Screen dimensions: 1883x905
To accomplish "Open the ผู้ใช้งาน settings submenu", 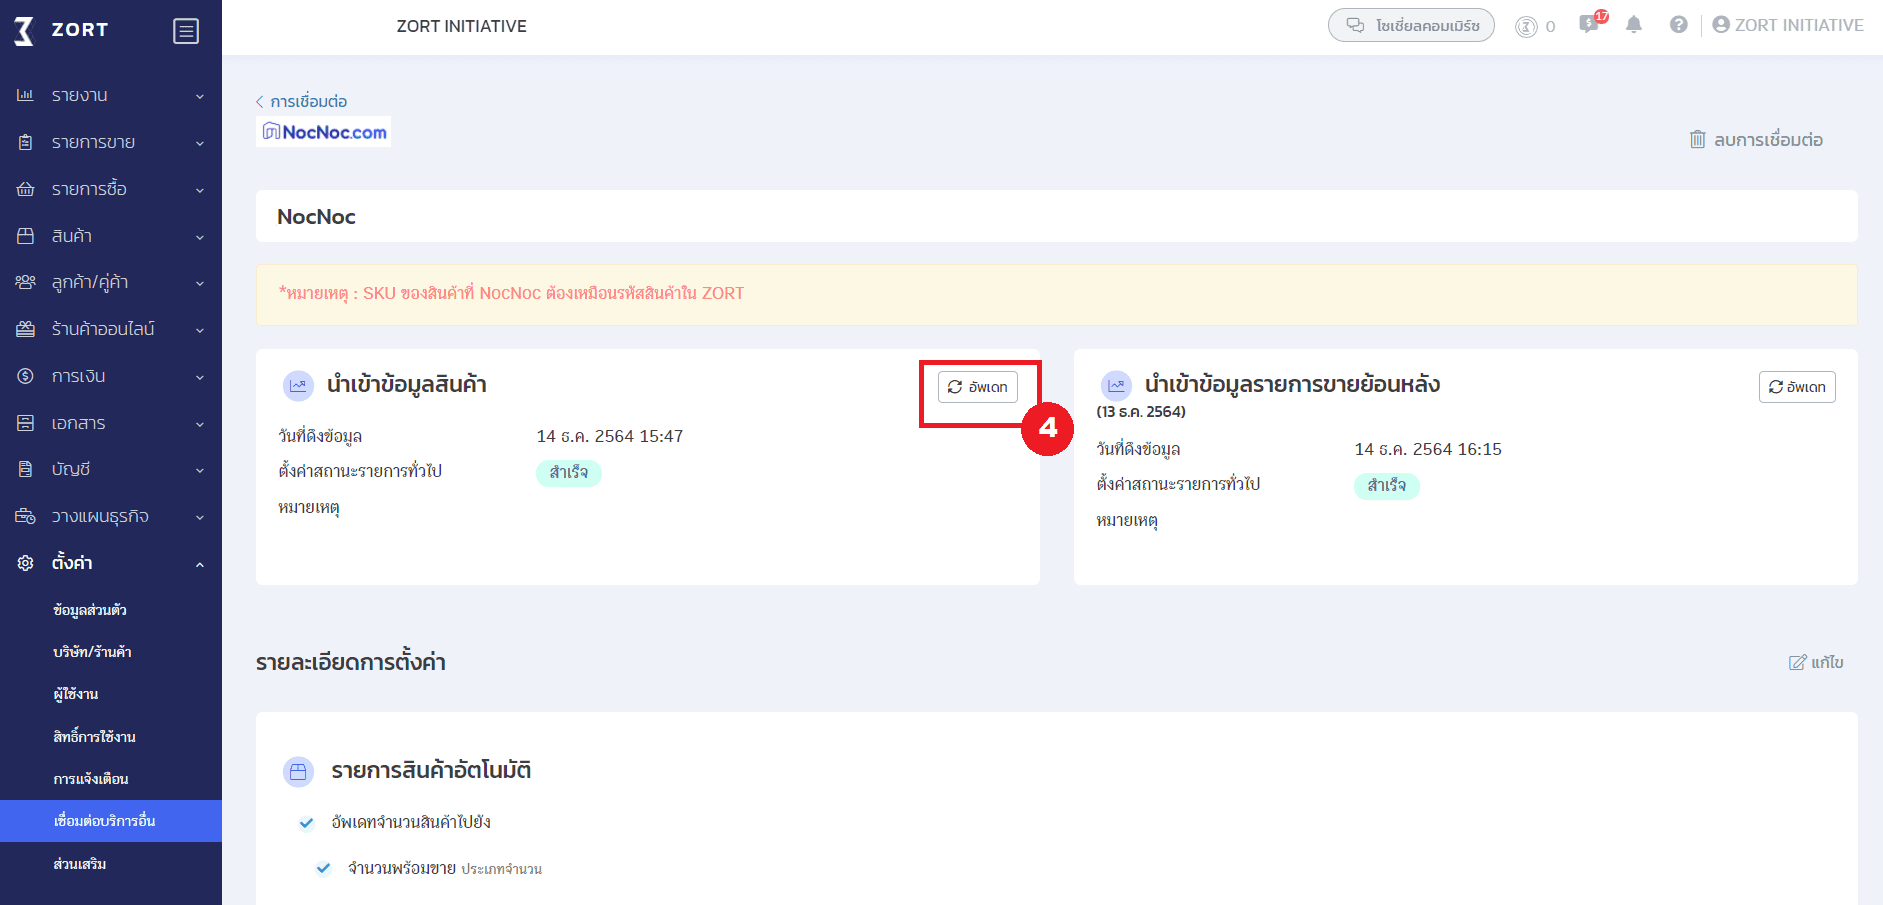I will 76,694.
